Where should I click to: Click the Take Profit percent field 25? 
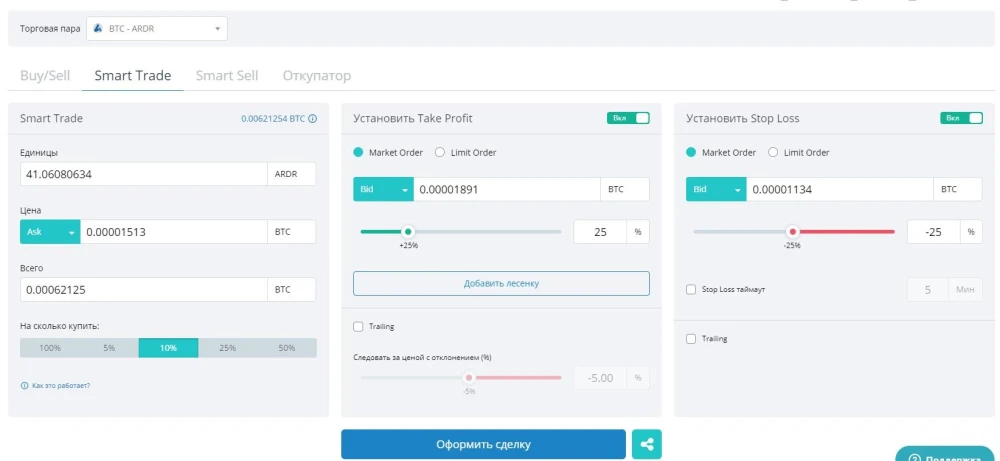(600, 232)
